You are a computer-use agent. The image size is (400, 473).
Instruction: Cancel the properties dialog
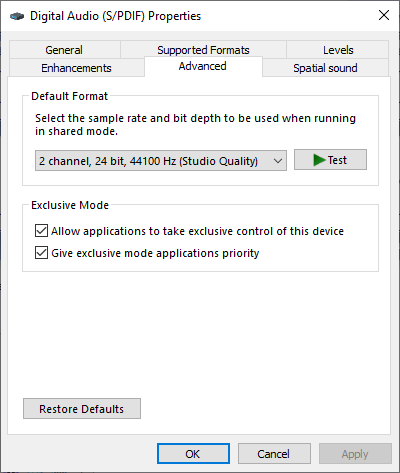(274, 454)
